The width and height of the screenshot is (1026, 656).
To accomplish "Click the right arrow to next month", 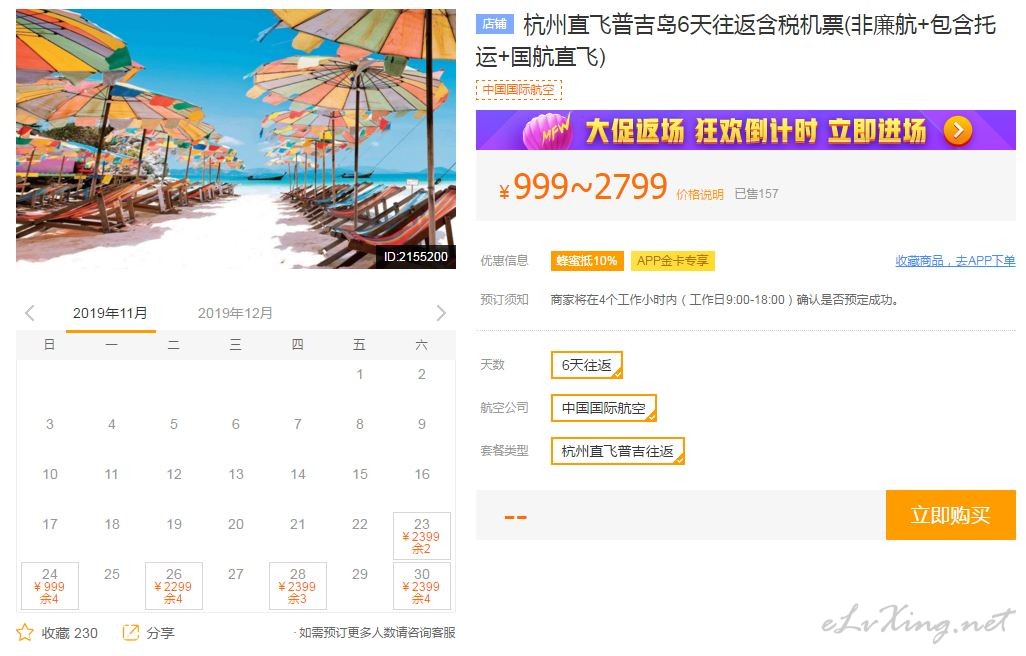I will [x=441, y=313].
